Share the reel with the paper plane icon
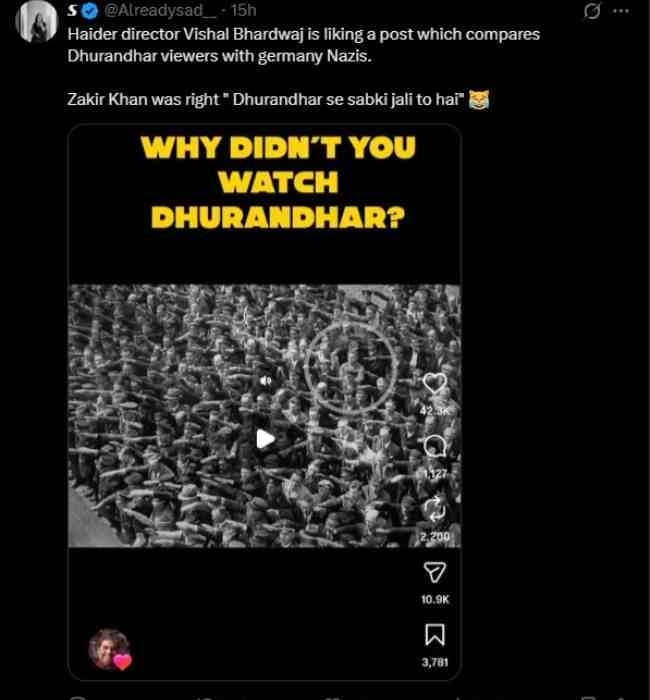The image size is (650, 700). coord(435,572)
